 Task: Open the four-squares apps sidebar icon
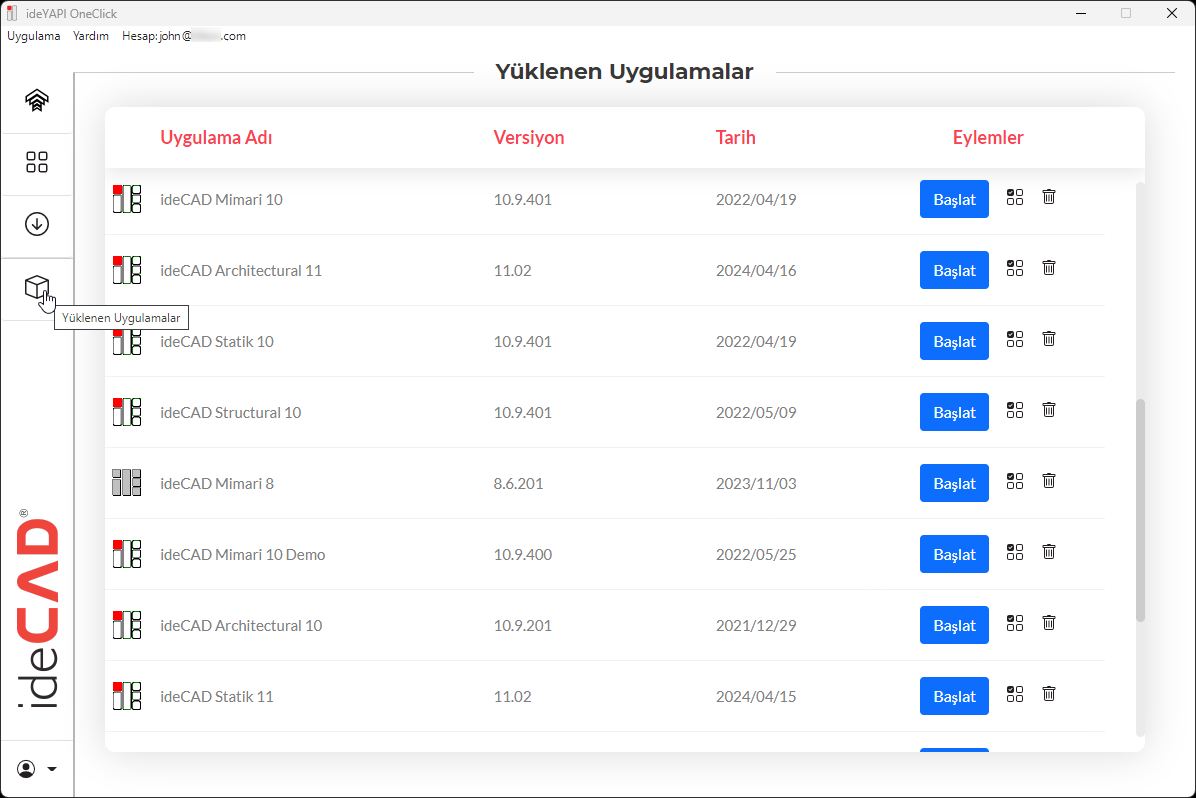[37, 162]
